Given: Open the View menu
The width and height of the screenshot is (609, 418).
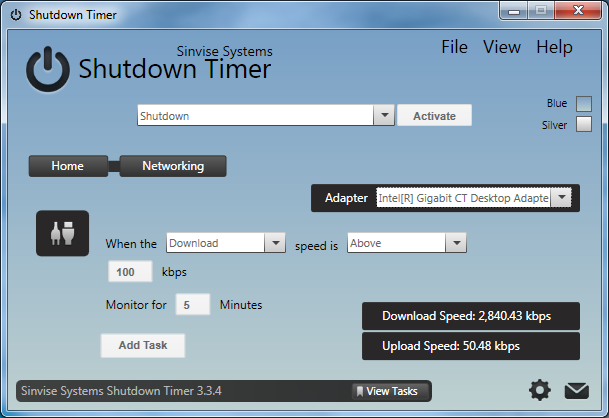Looking at the screenshot, I should coord(502,47).
